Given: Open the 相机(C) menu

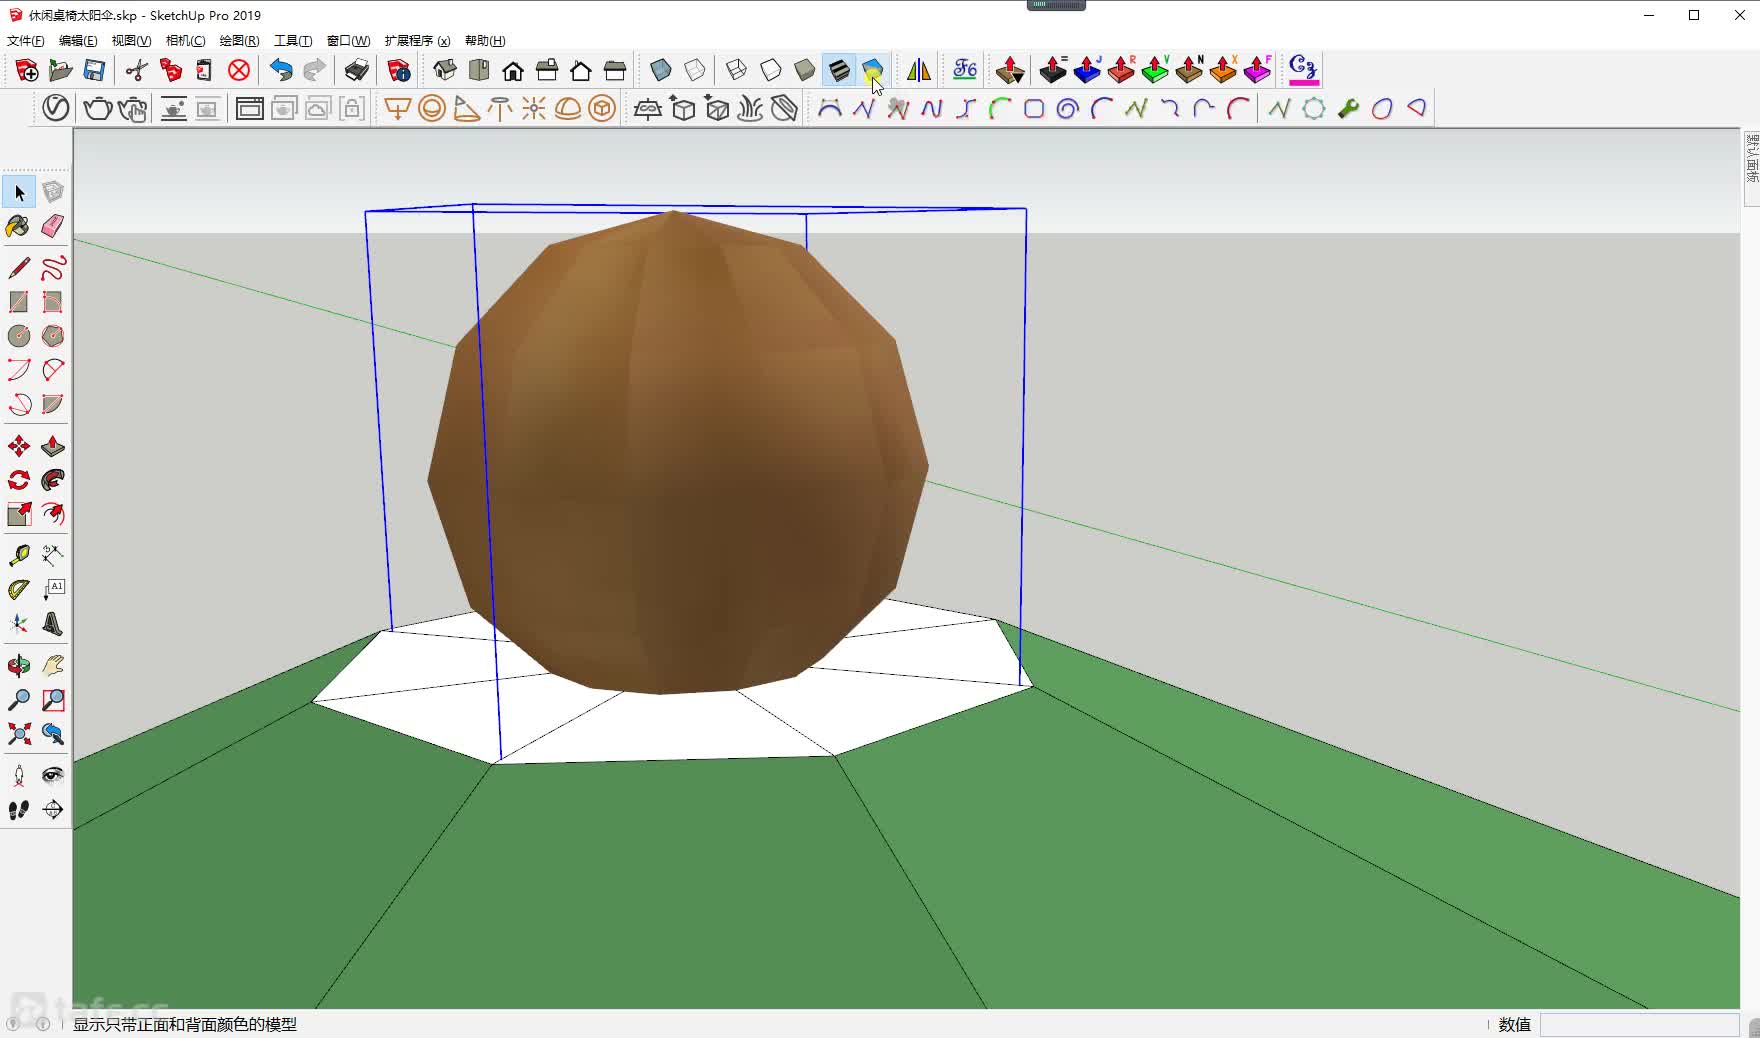Looking at the screenshot, I should [185, 41].
